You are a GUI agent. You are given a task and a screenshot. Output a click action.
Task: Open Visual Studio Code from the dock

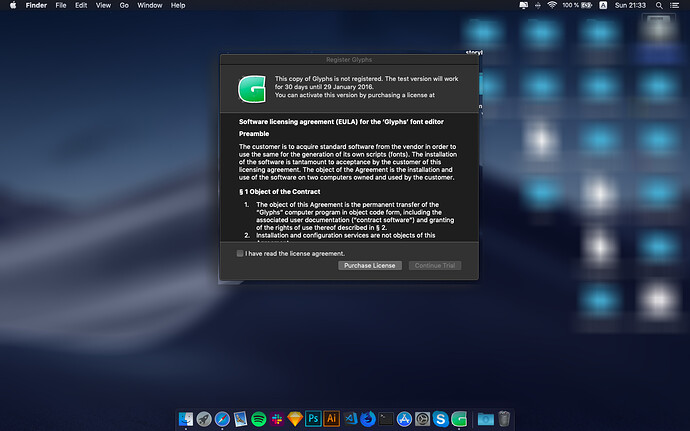click(350, 419)
